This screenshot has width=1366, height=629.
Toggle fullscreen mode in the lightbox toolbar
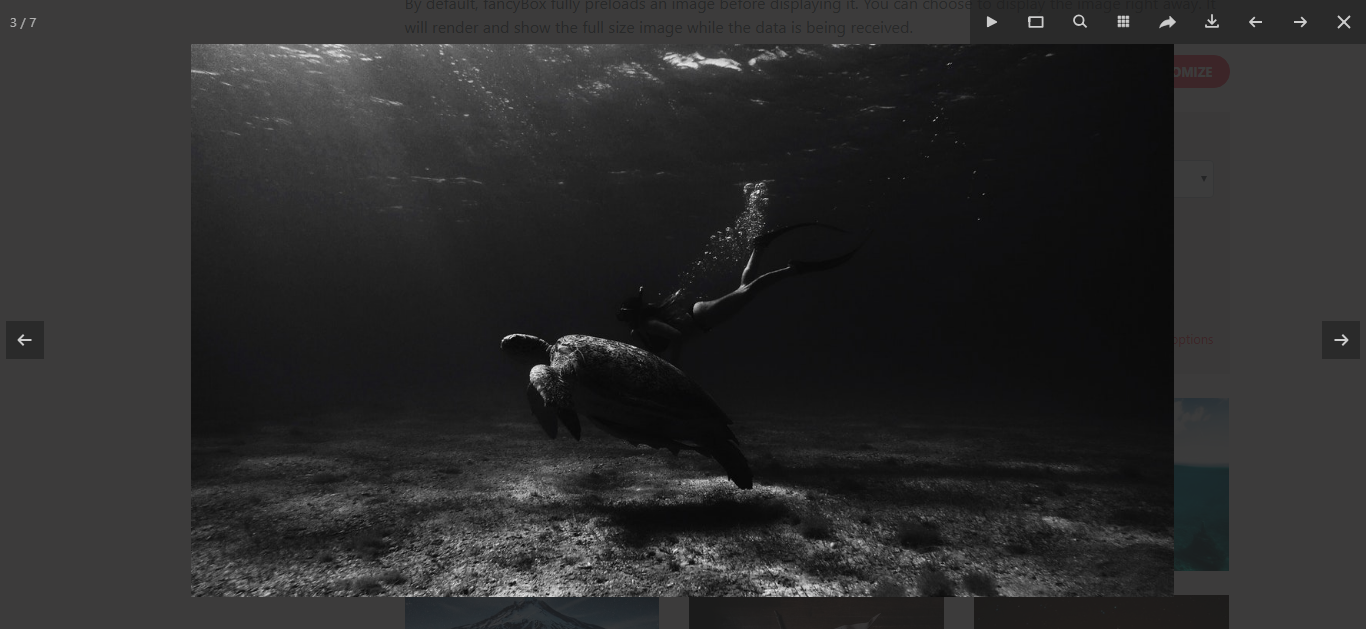click(1036, 22)
